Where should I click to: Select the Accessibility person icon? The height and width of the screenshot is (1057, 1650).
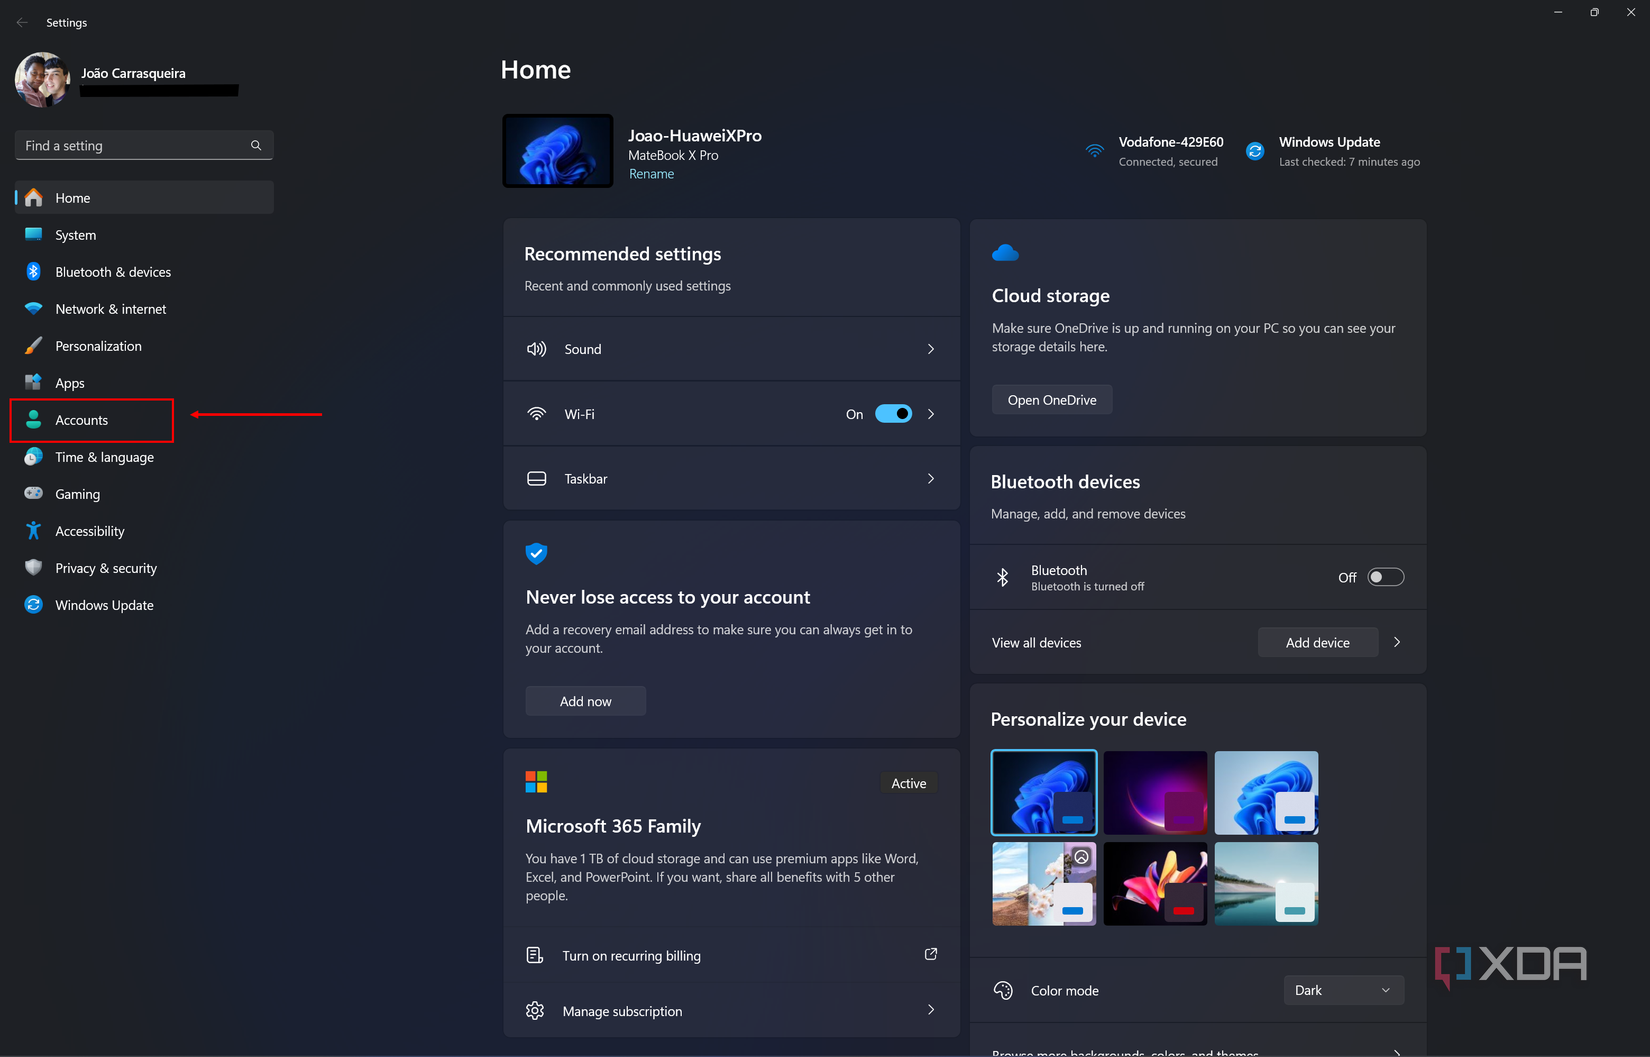pos(34,530)
